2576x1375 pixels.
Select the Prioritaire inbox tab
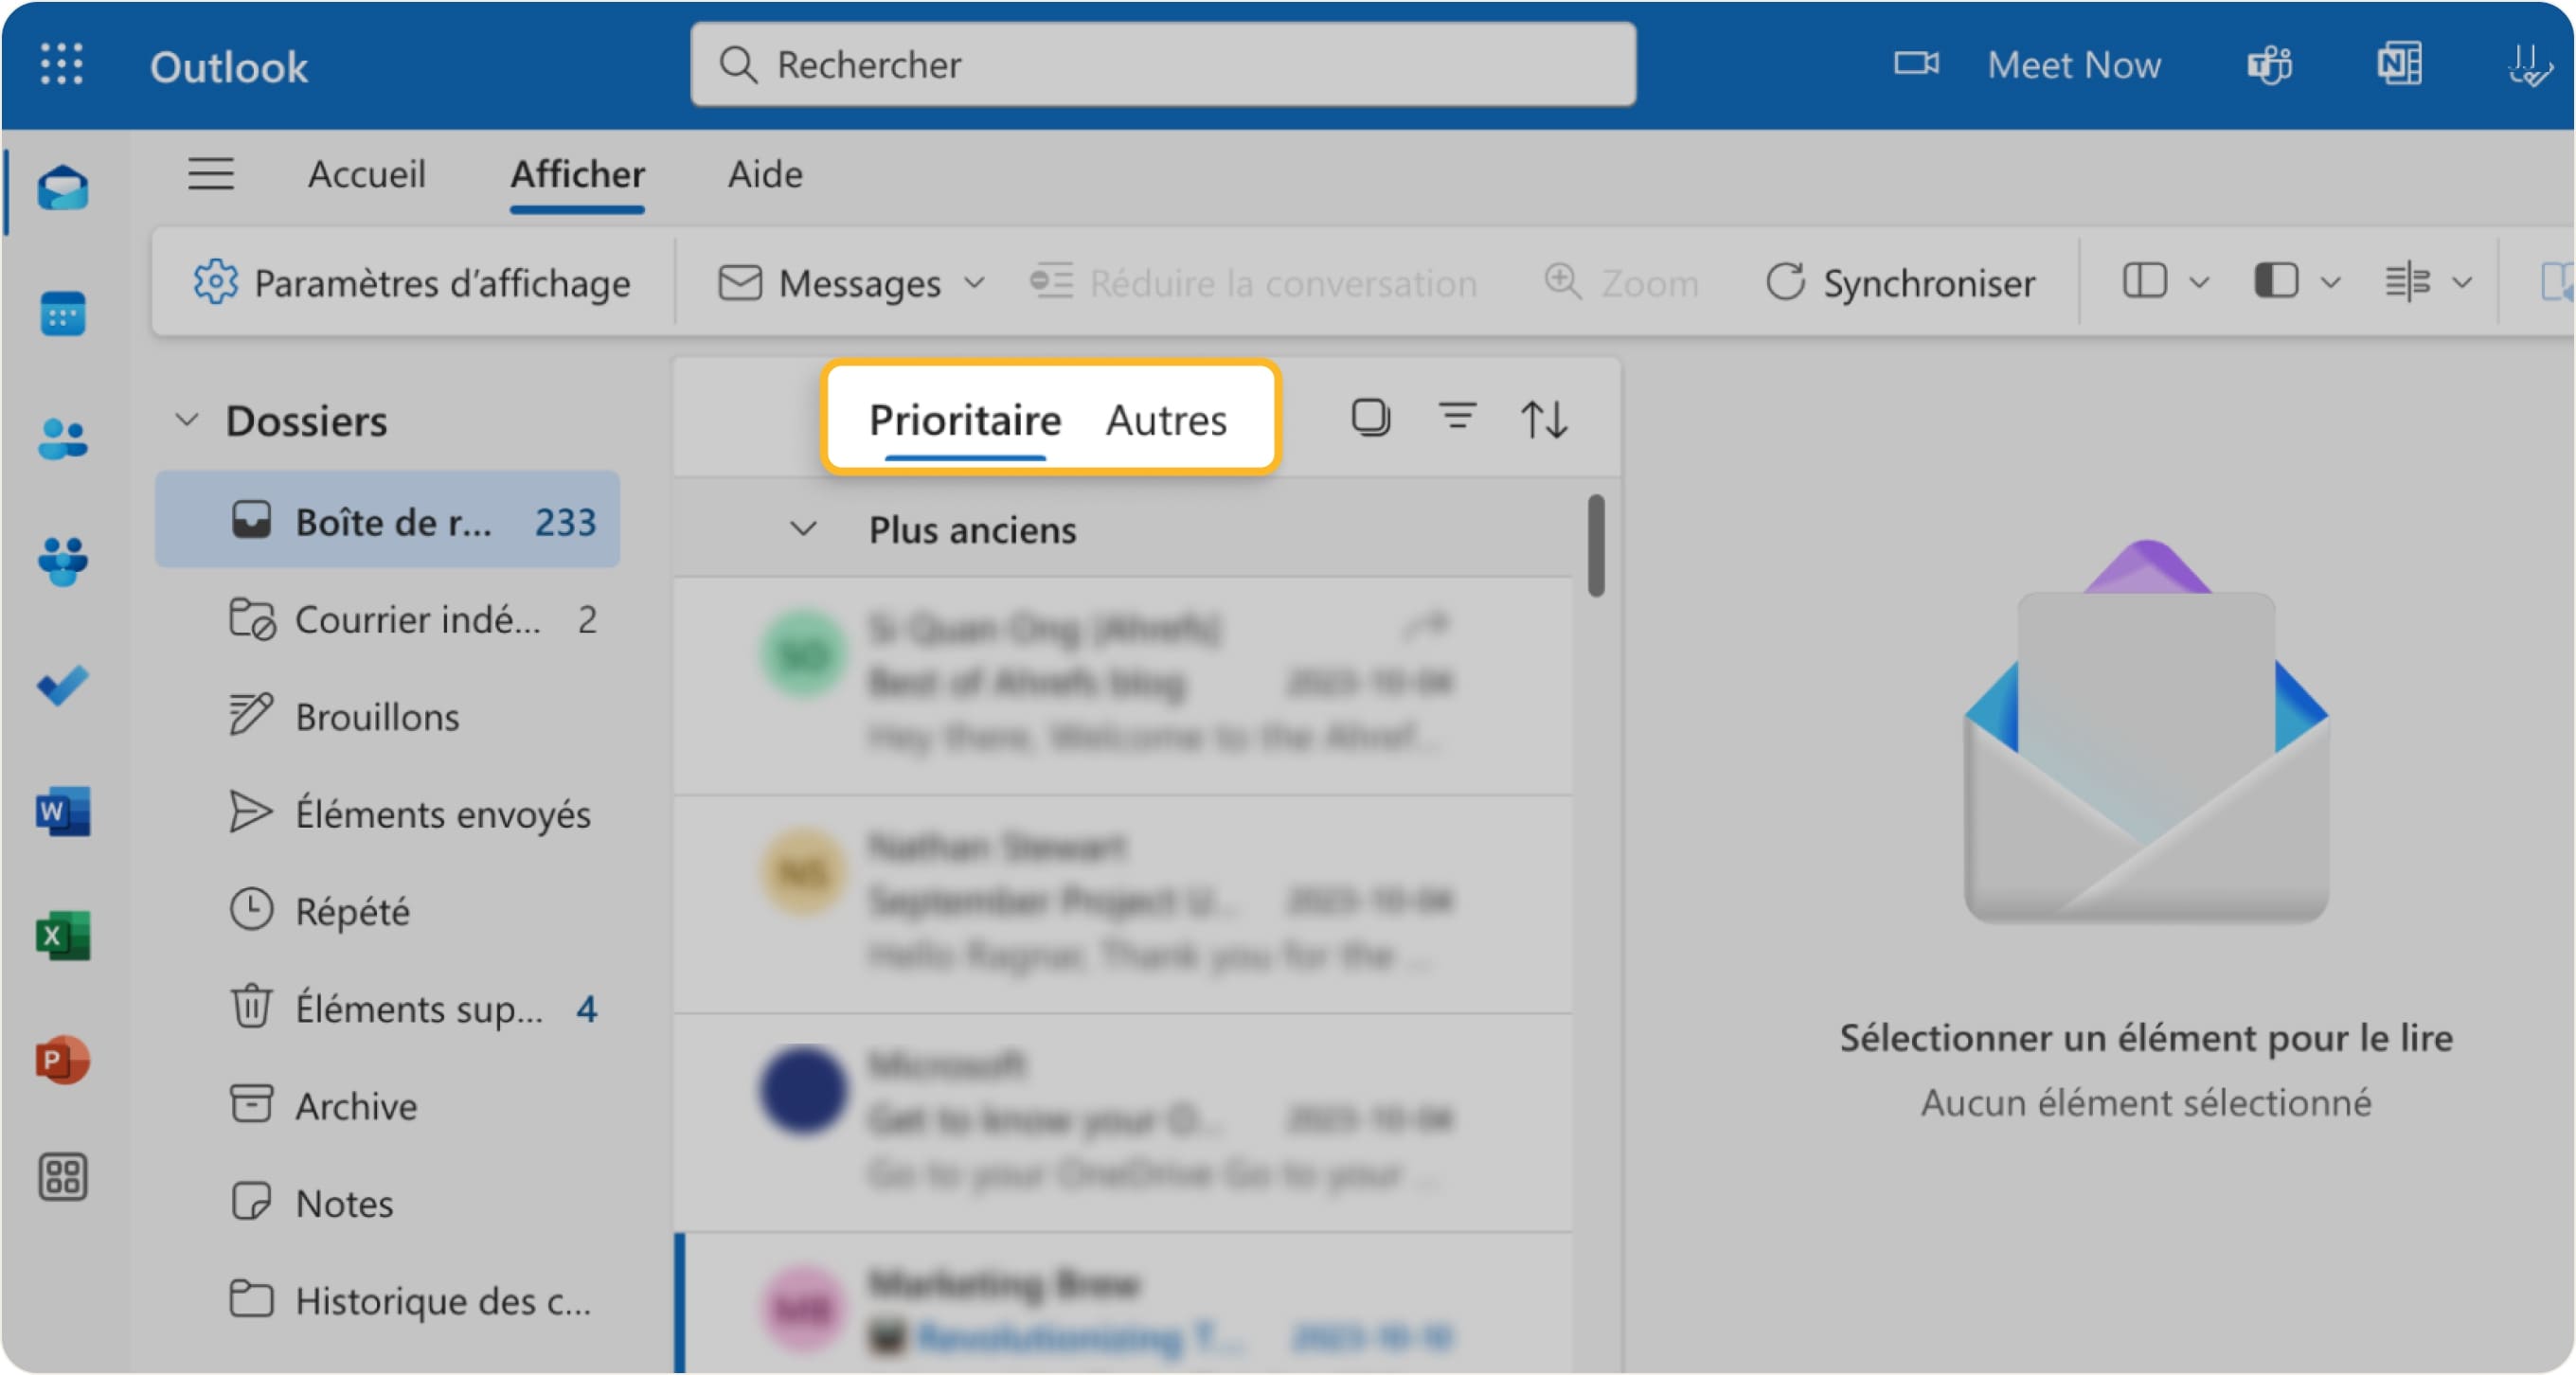965,420
